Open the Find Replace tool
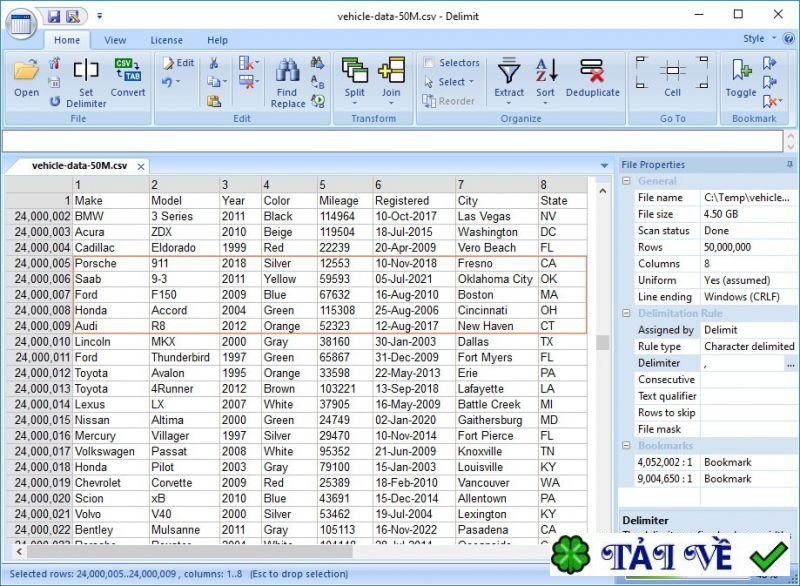This screenshot has height=586, width=800. [287, 80]
